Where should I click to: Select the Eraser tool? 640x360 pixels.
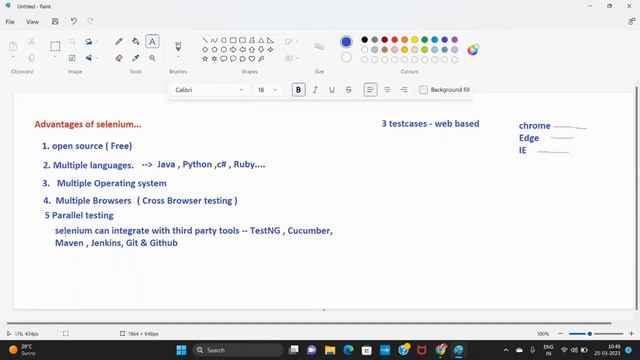[119, 58]
